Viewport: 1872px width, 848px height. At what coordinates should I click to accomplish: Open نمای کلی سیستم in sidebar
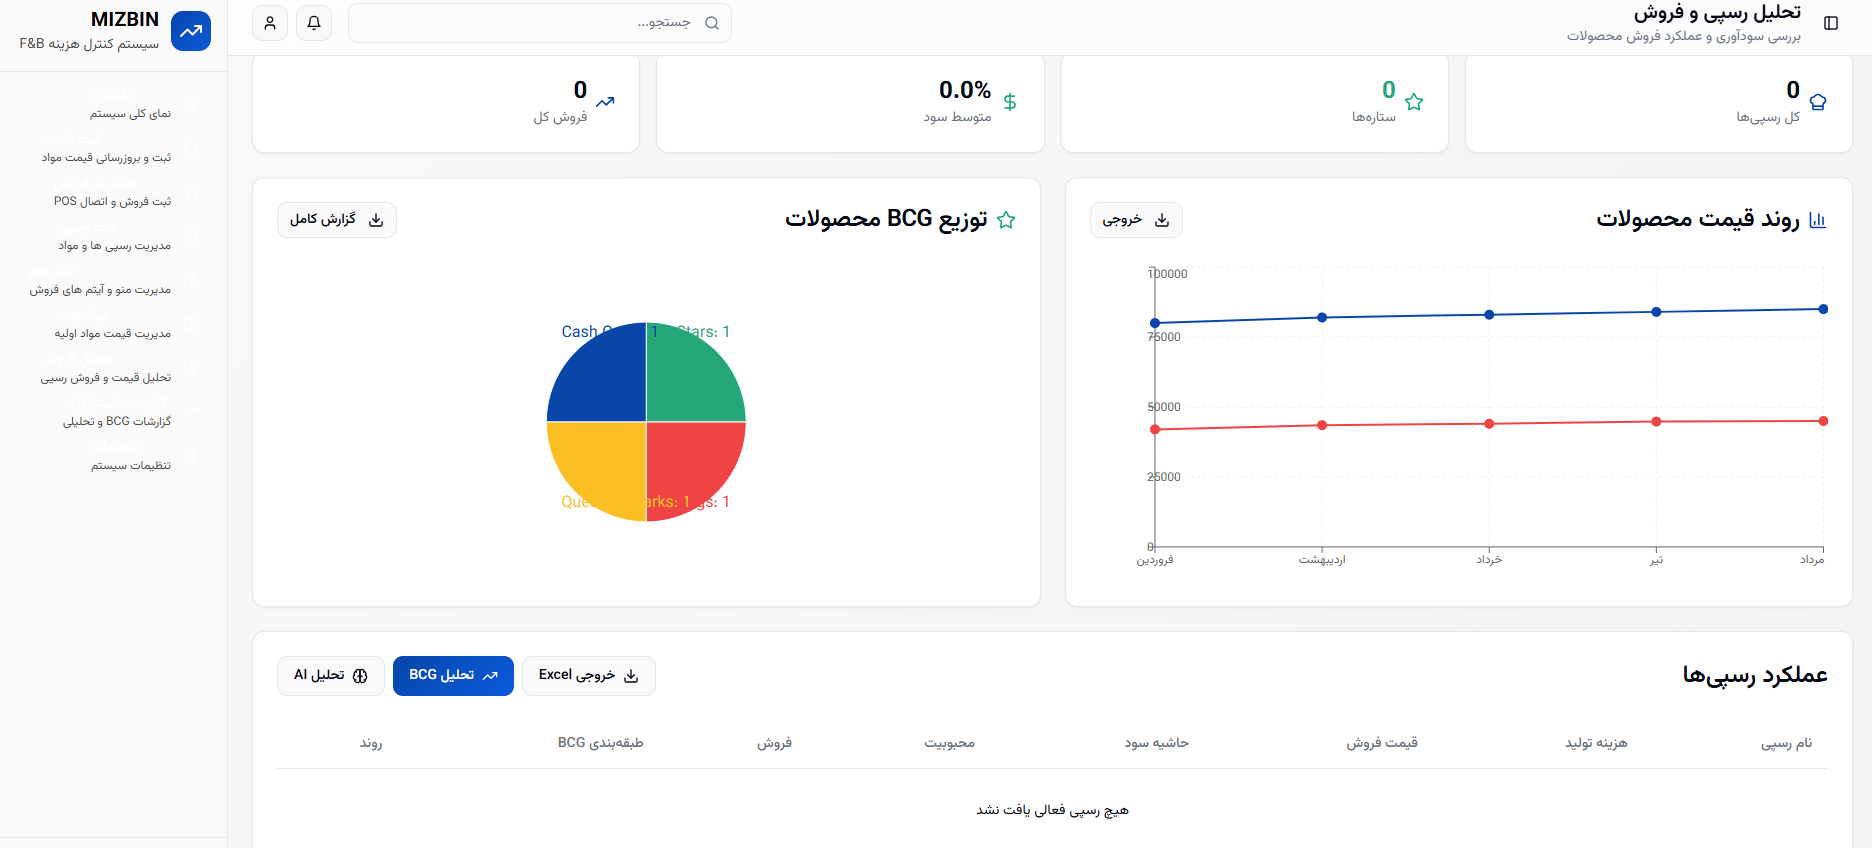coord(130,114)
